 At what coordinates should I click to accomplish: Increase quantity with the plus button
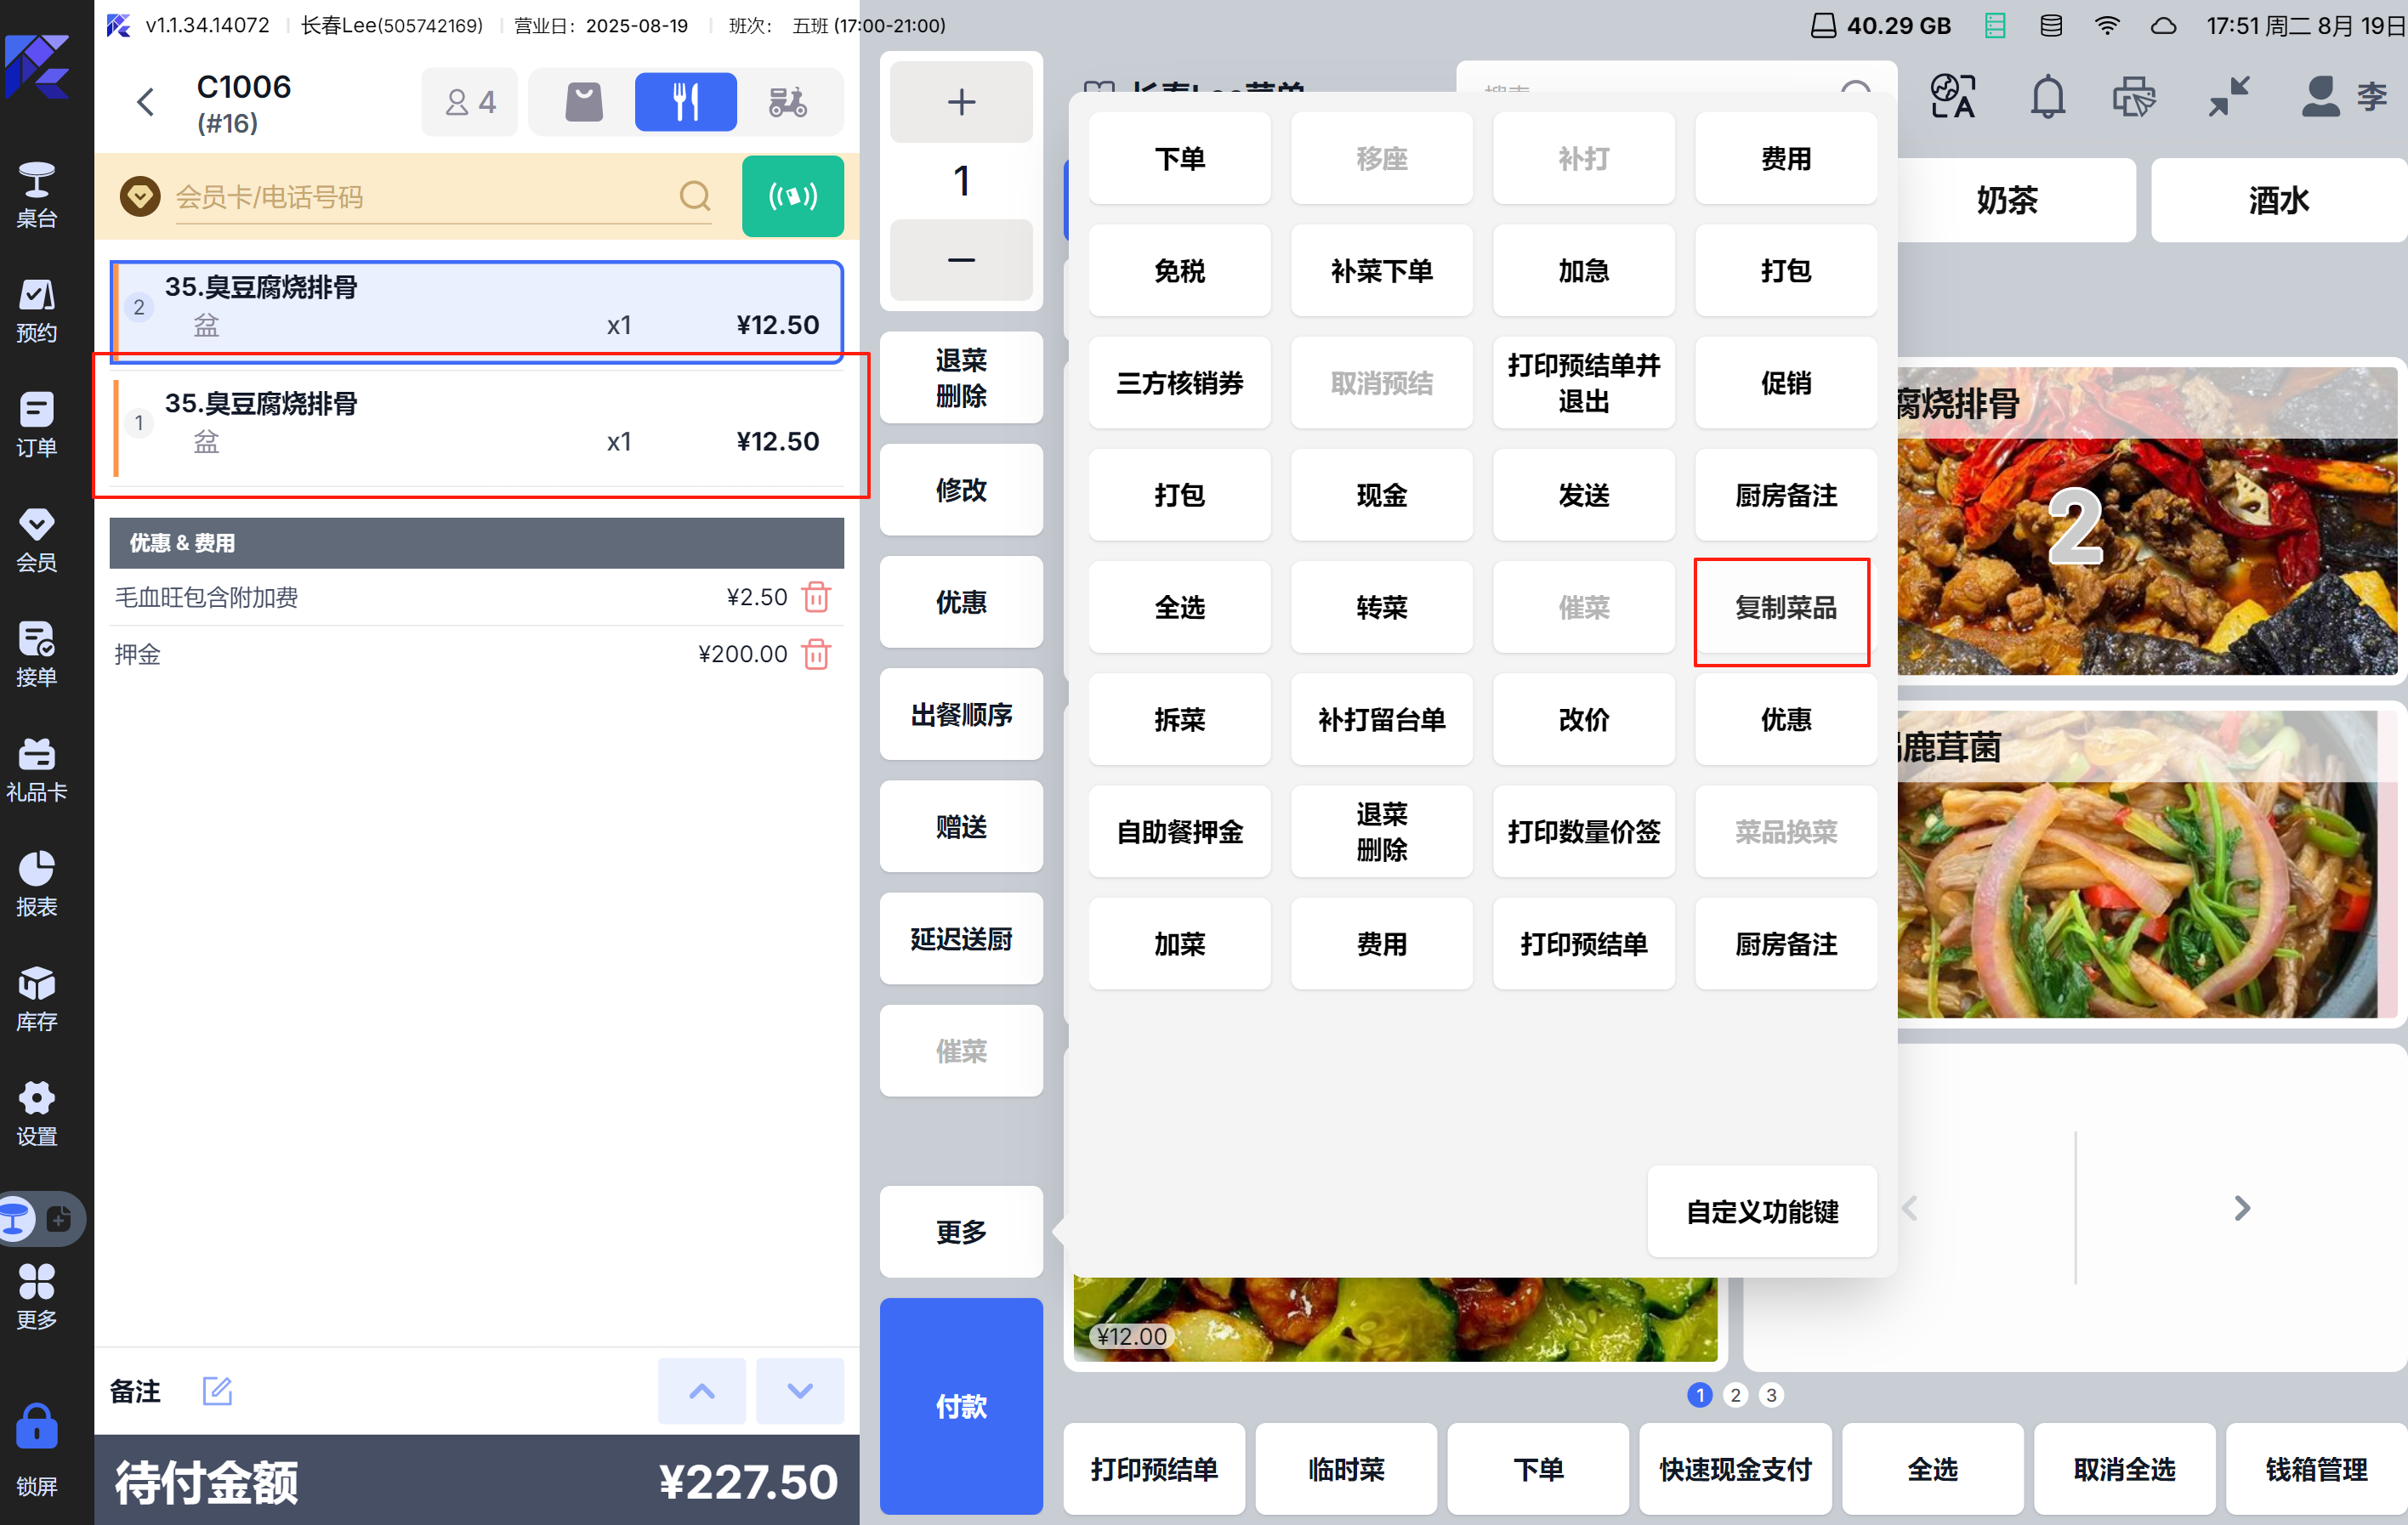960,101
